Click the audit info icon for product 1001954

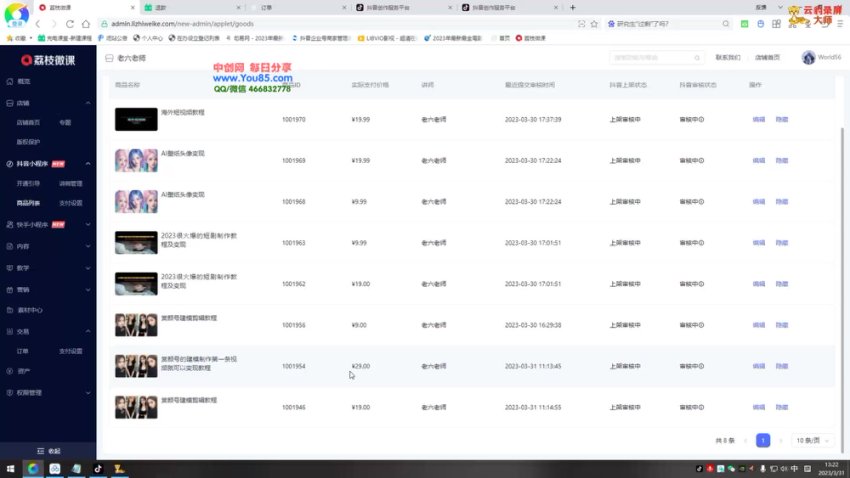pyautogui.click(x=701, y=366)
